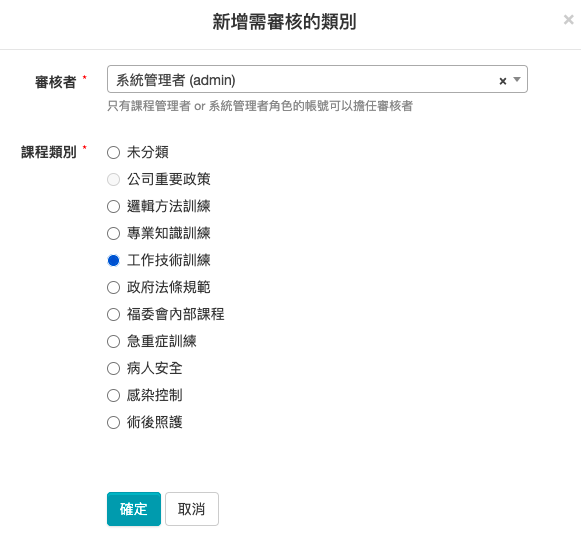This screenshot has width=581, height=549.
Task: Choose the 專業知識訓練 category
Action: [x=113, y=233]
